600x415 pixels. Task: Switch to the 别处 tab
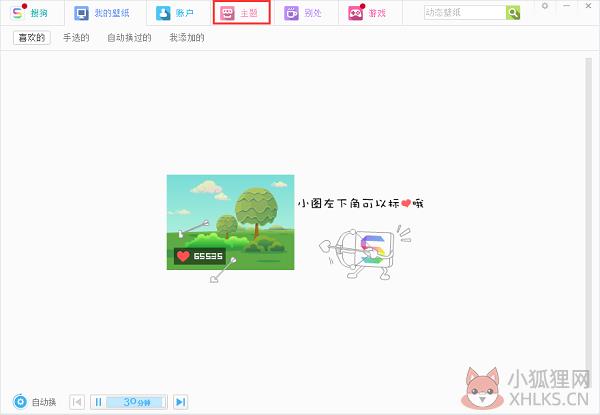click(x=302, y=13)
